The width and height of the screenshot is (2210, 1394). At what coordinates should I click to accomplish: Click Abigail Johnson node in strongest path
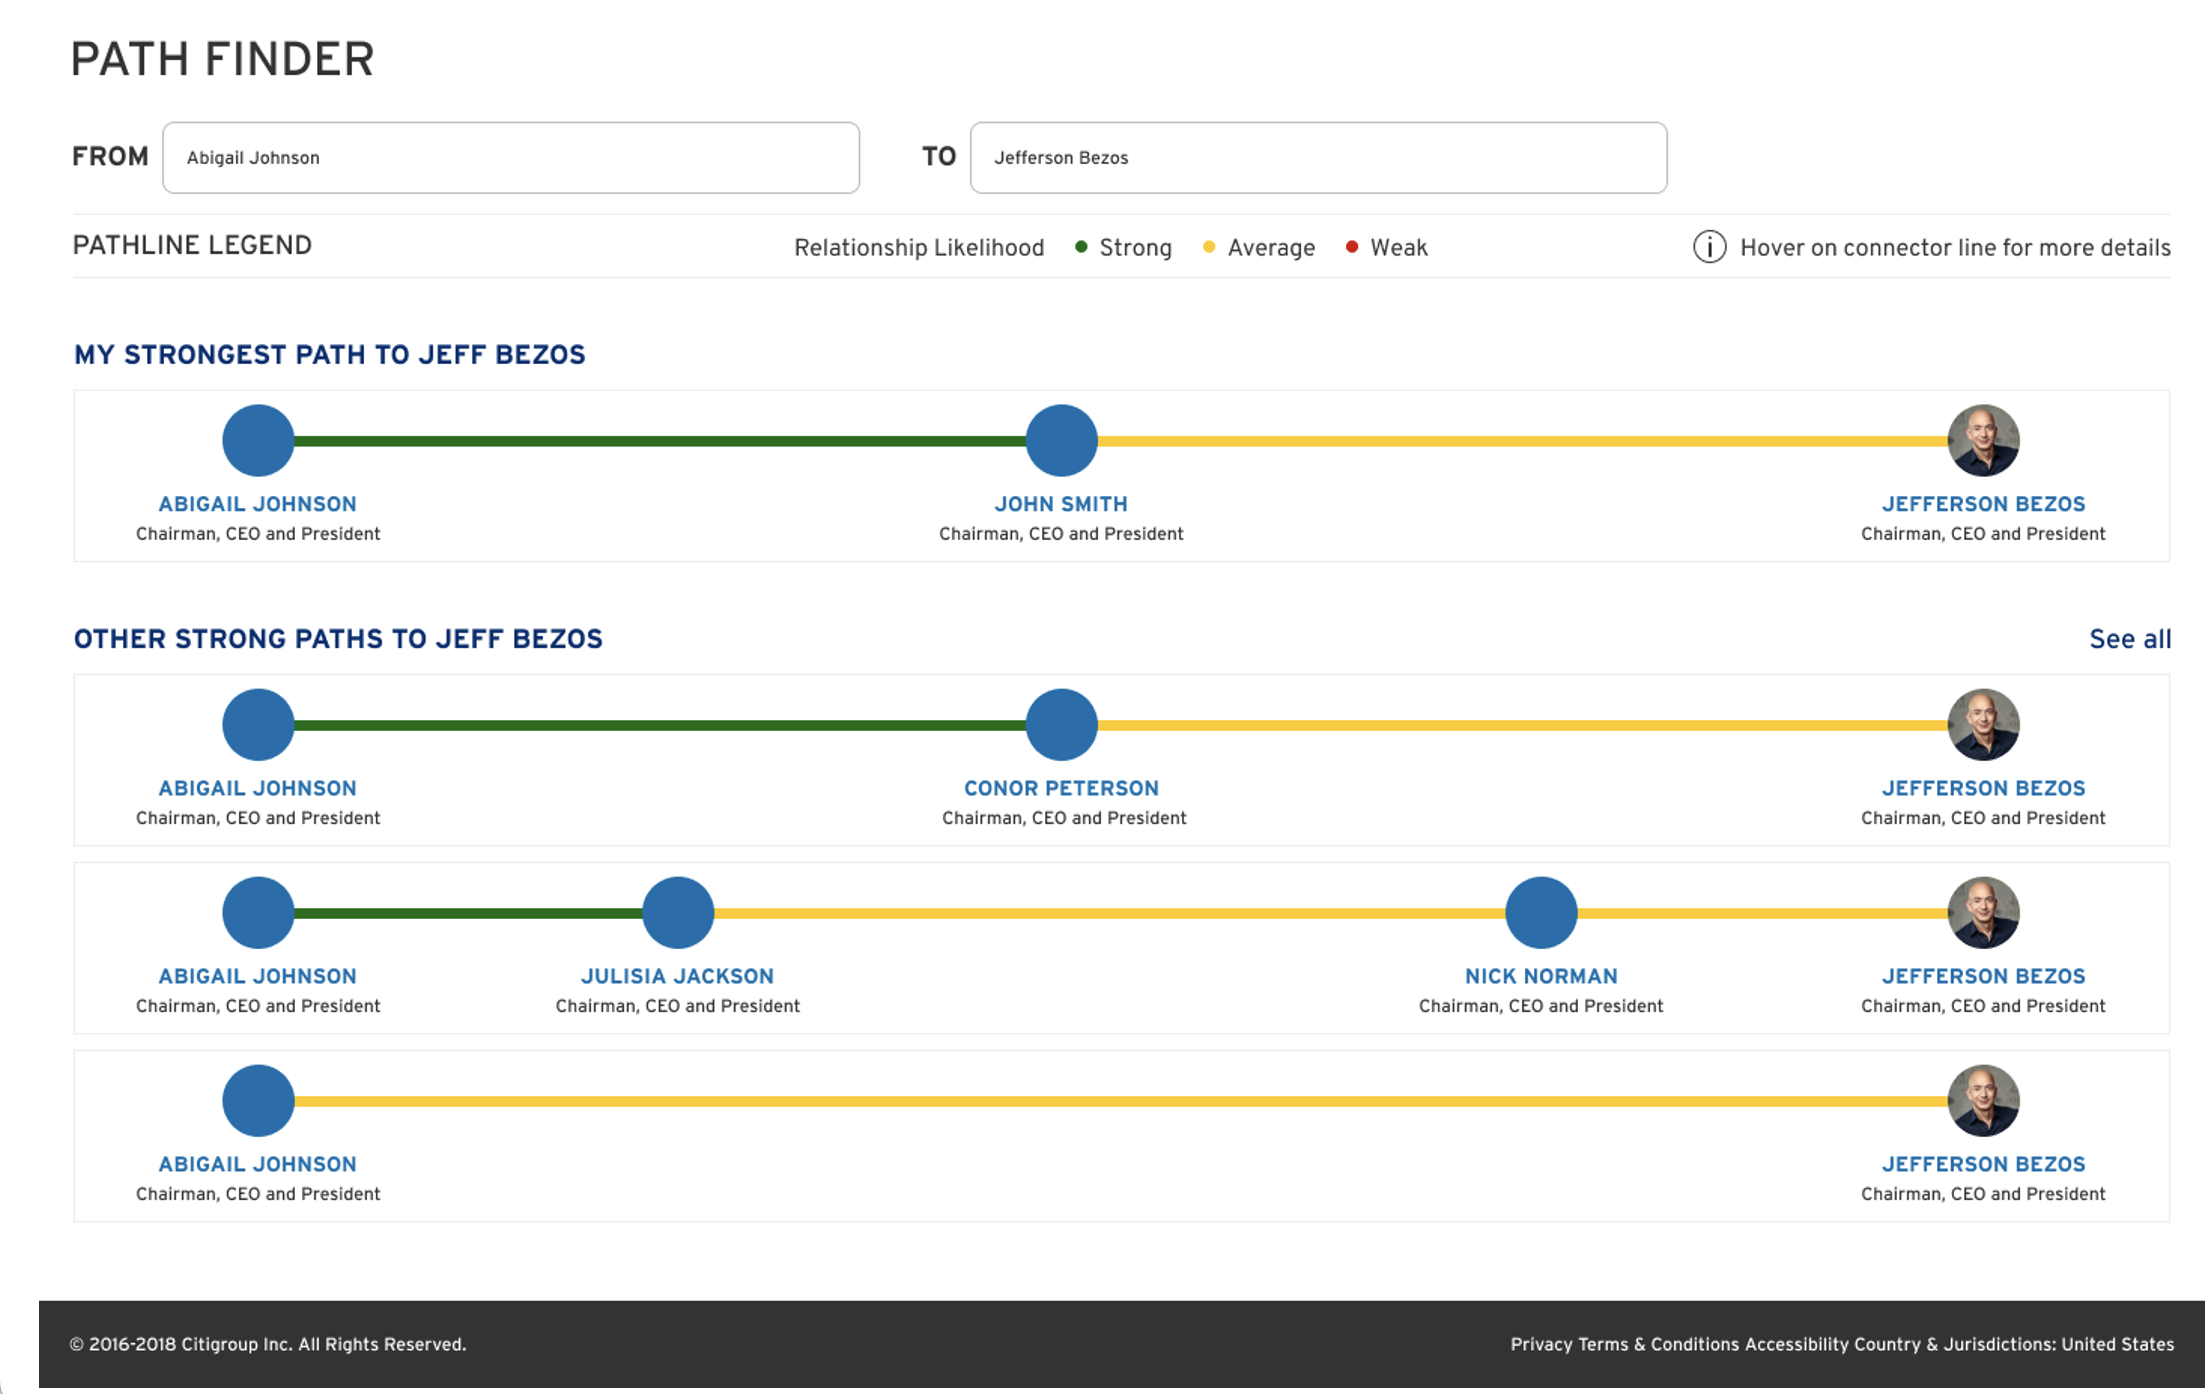coord(258,441)
